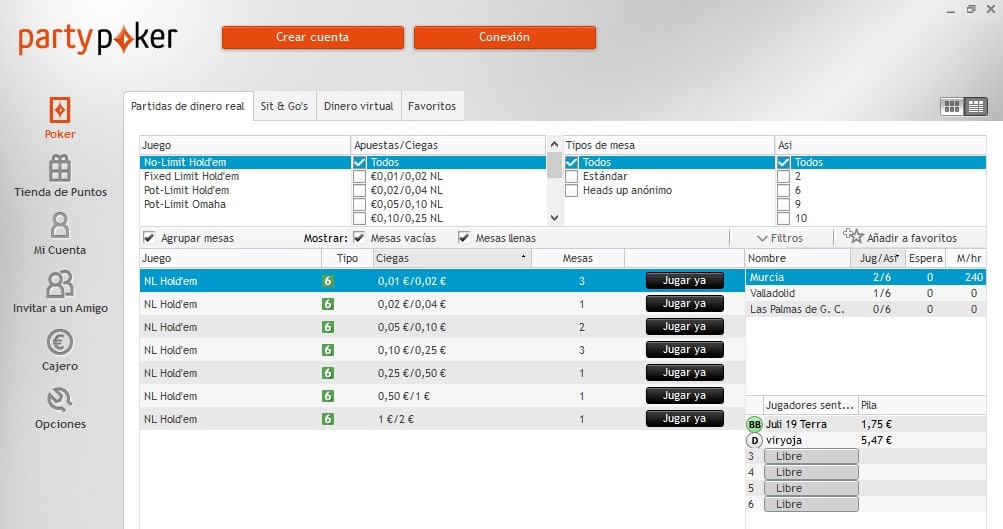The height and width of the screenshot is (529, 1003).
Task: Open the Cajero euro icon
Action: [59, 342]
